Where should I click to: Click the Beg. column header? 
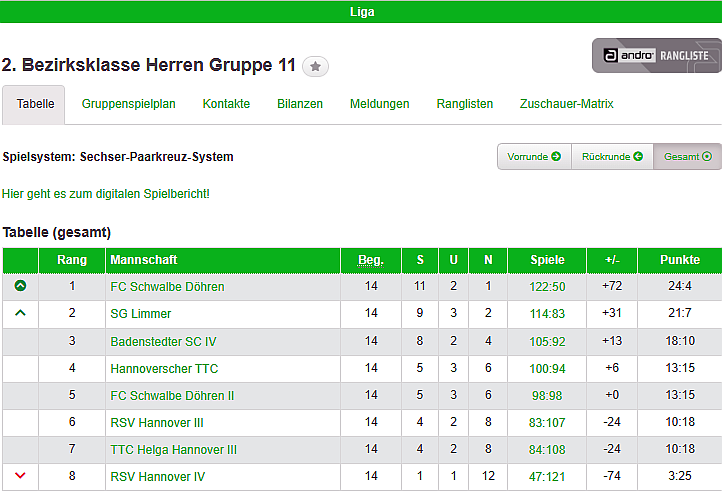(371, 260)
